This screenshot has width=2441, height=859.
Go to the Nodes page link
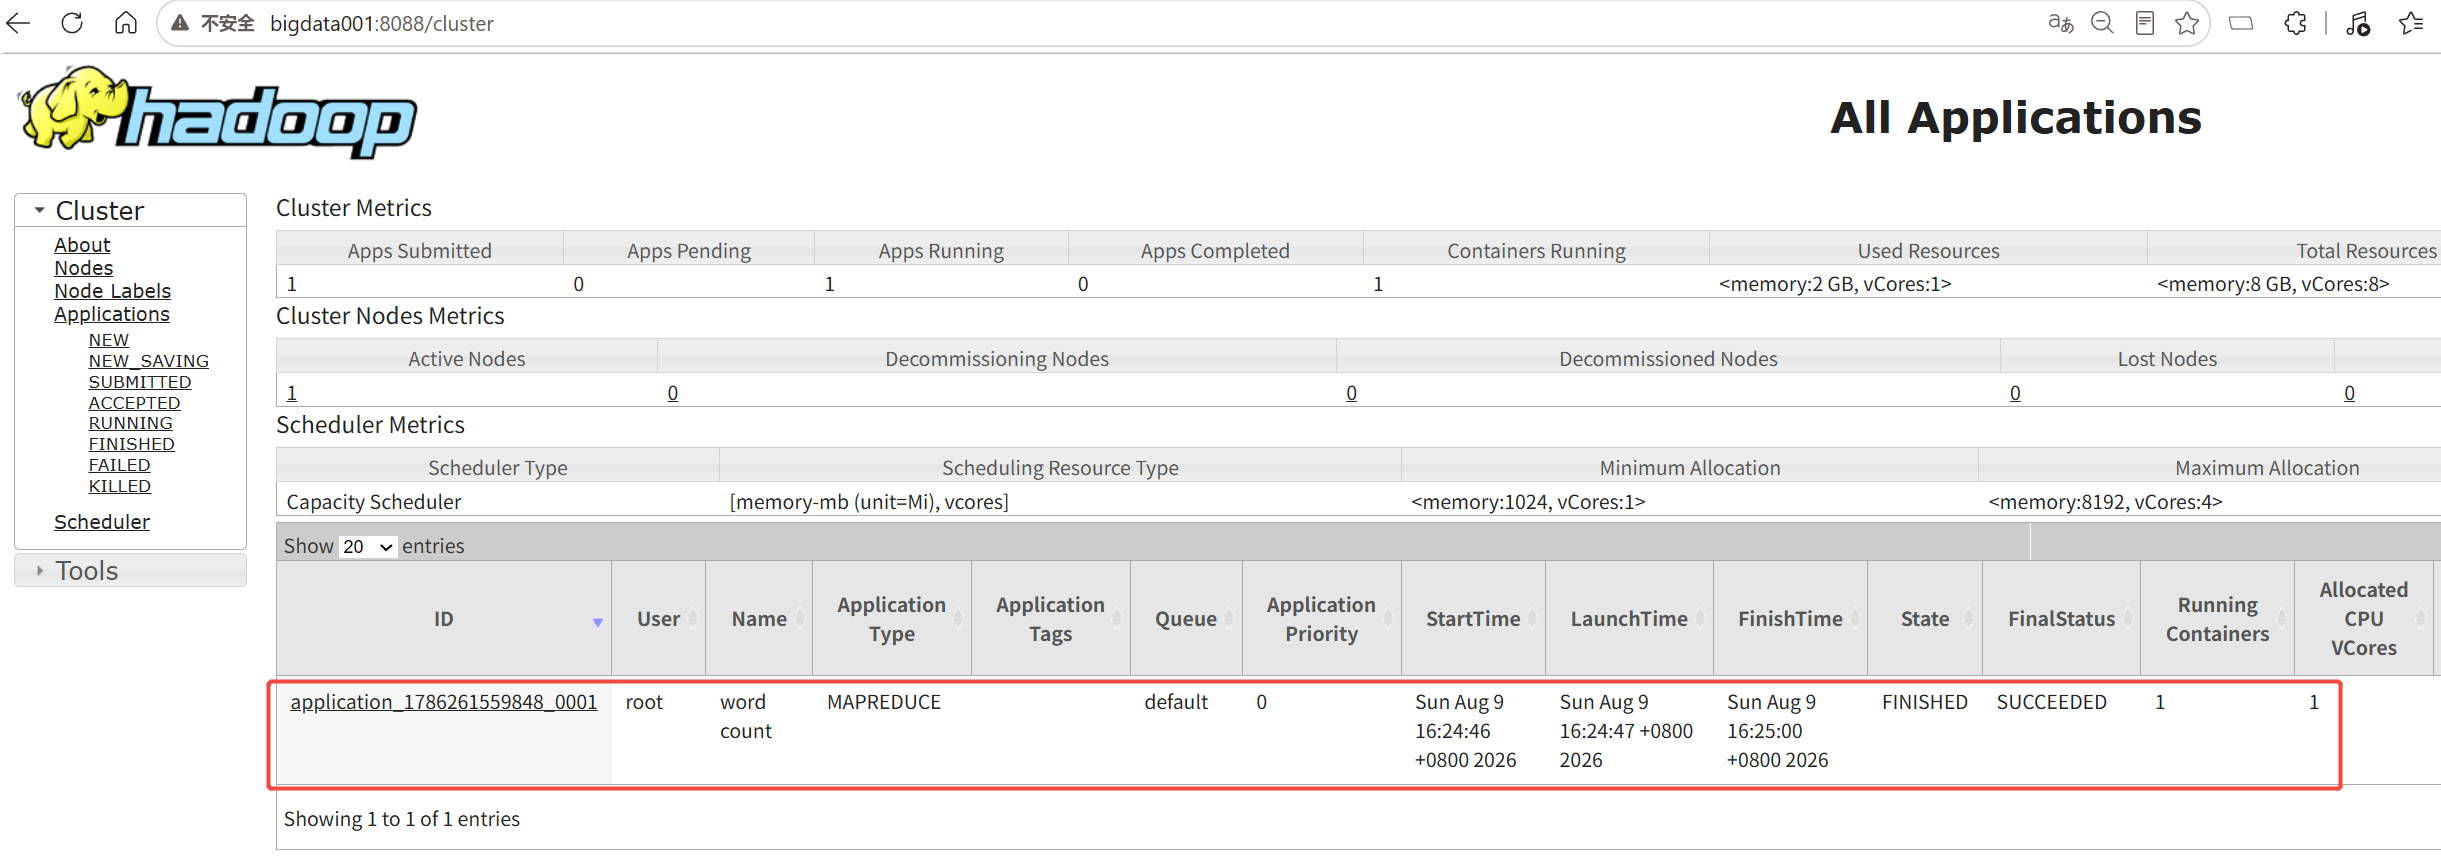coord(84,268)
